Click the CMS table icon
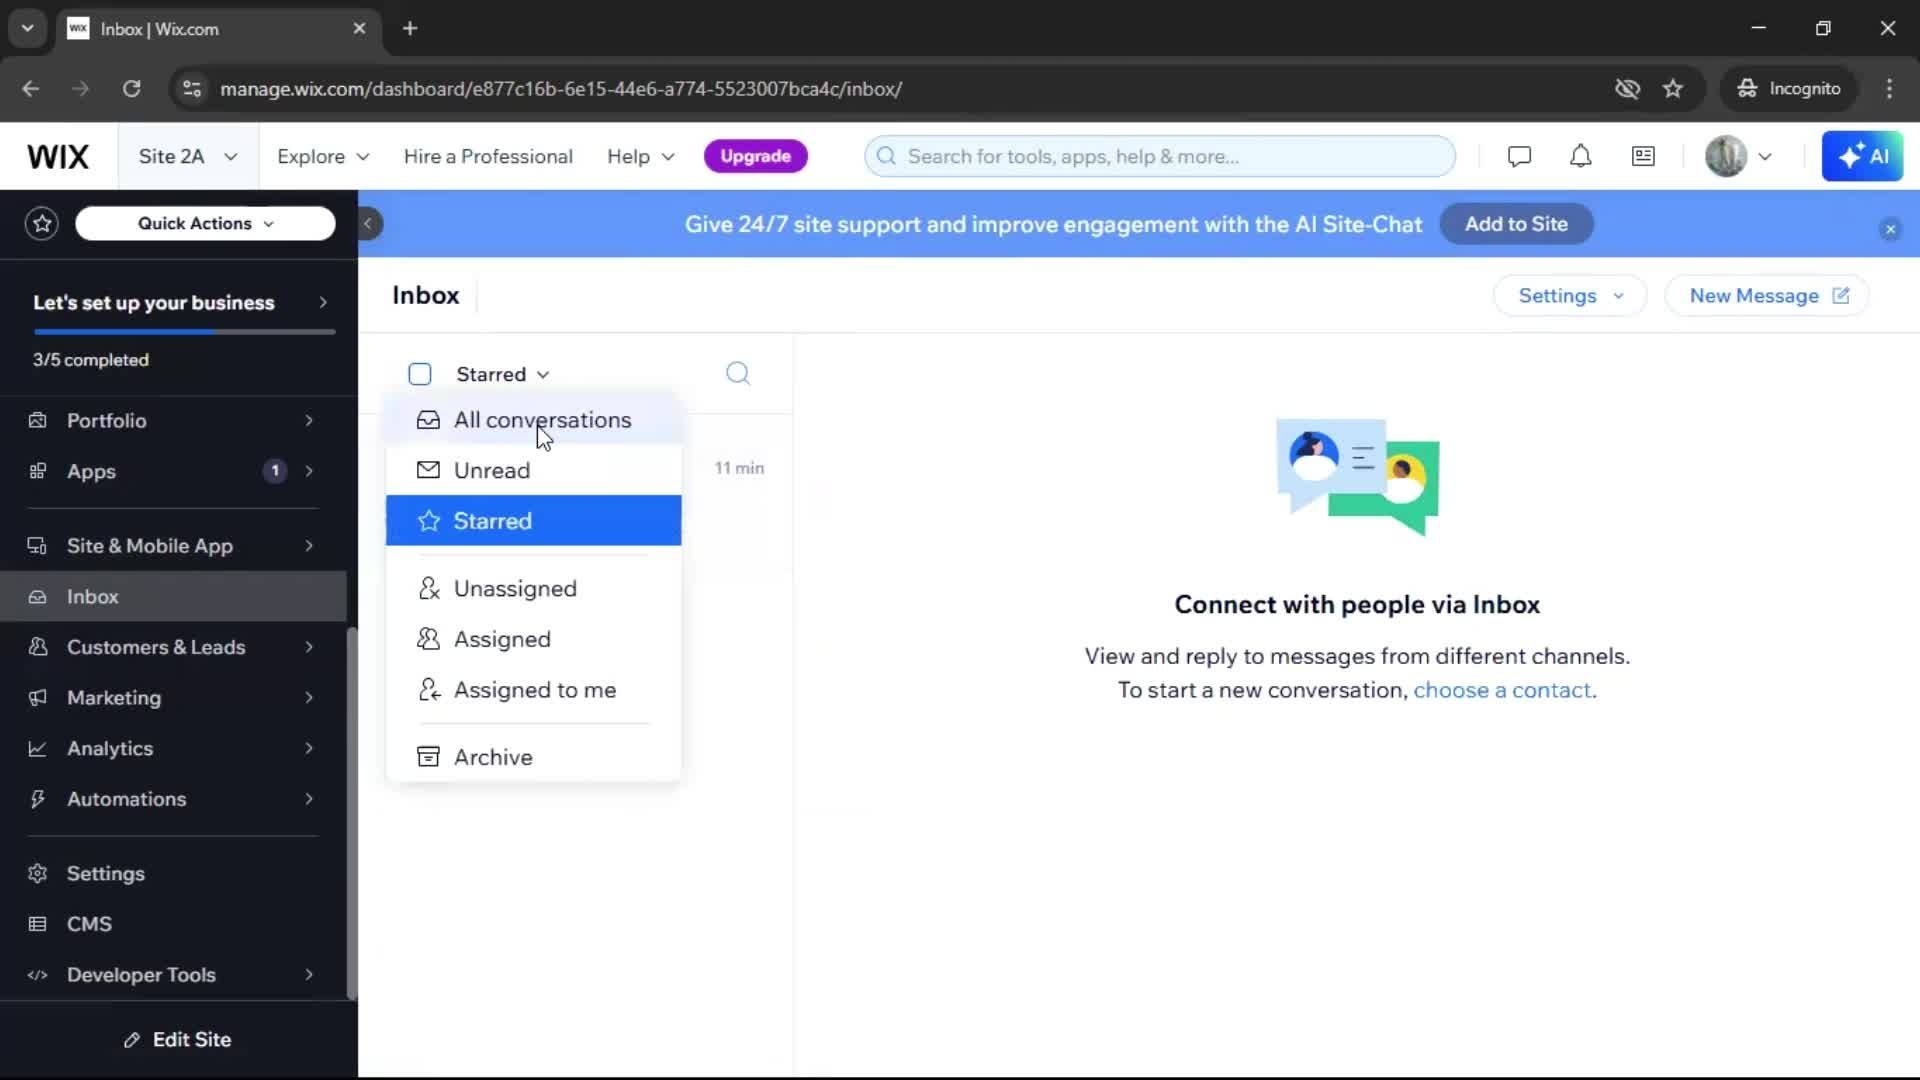This screenshot has height=1080, width=1920. (38, 924)
